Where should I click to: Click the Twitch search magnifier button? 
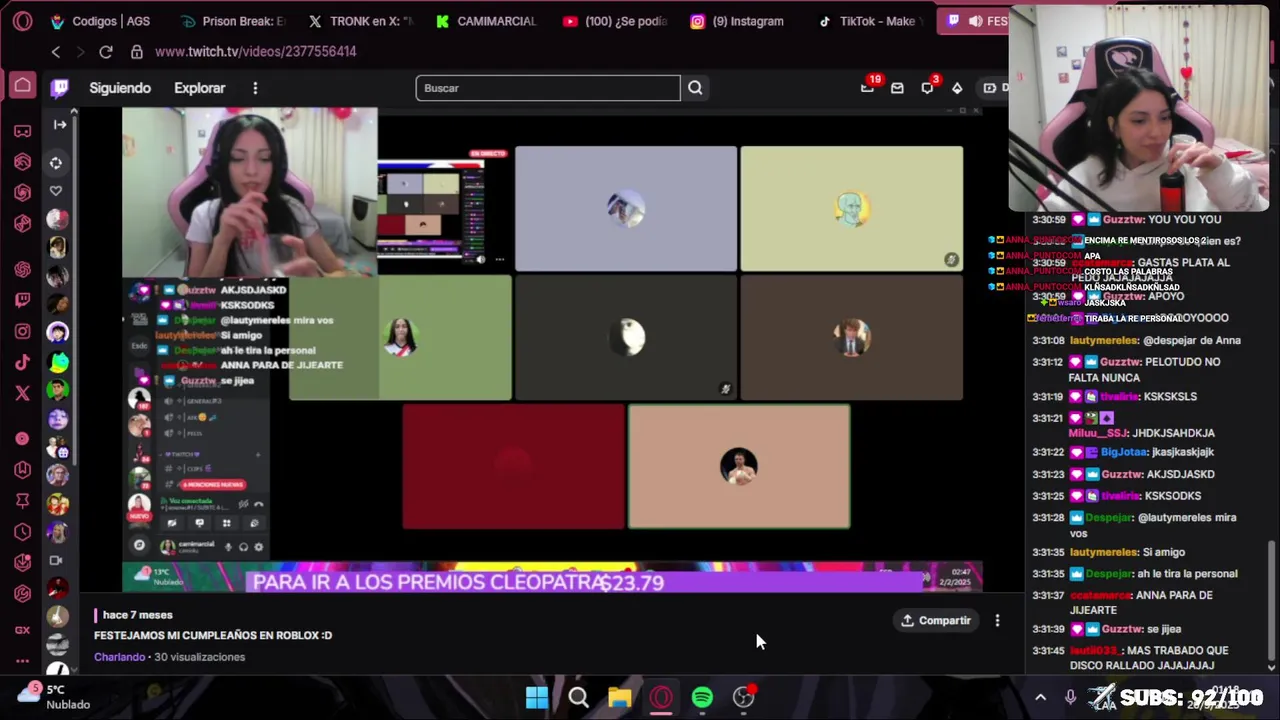tap(695, 88)
